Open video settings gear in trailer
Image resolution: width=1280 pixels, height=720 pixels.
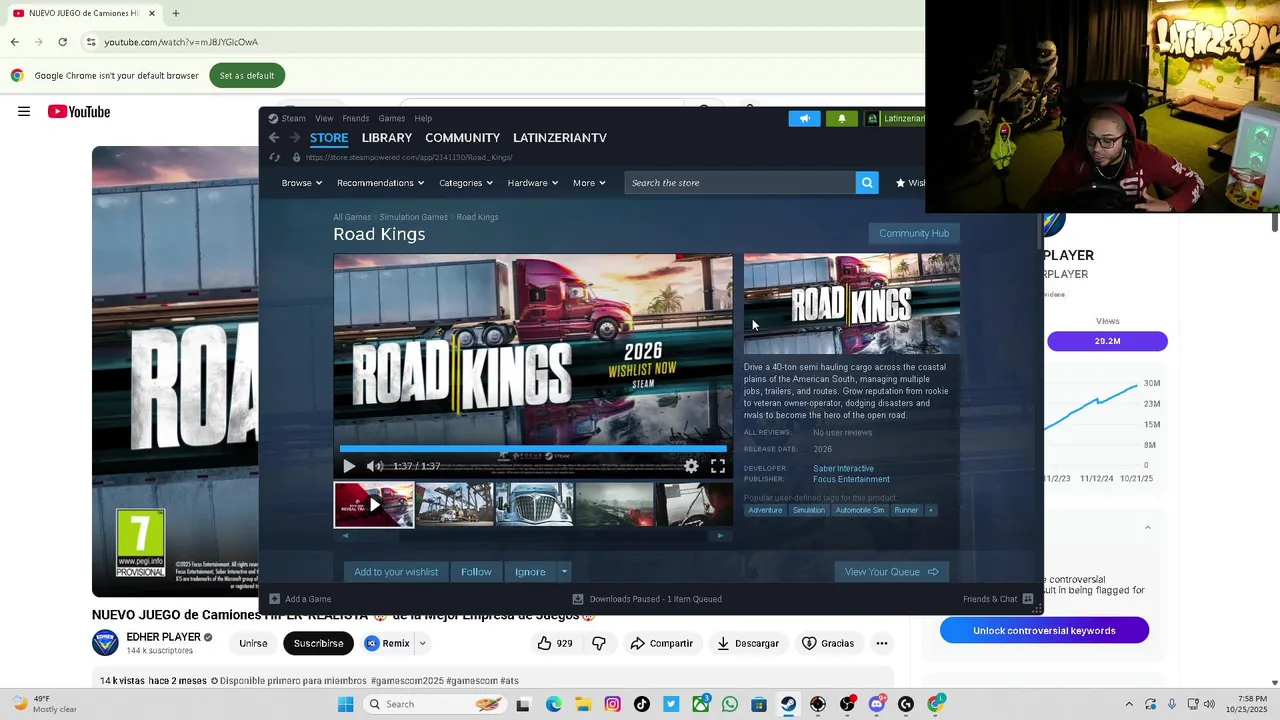[x=691, y=466]
